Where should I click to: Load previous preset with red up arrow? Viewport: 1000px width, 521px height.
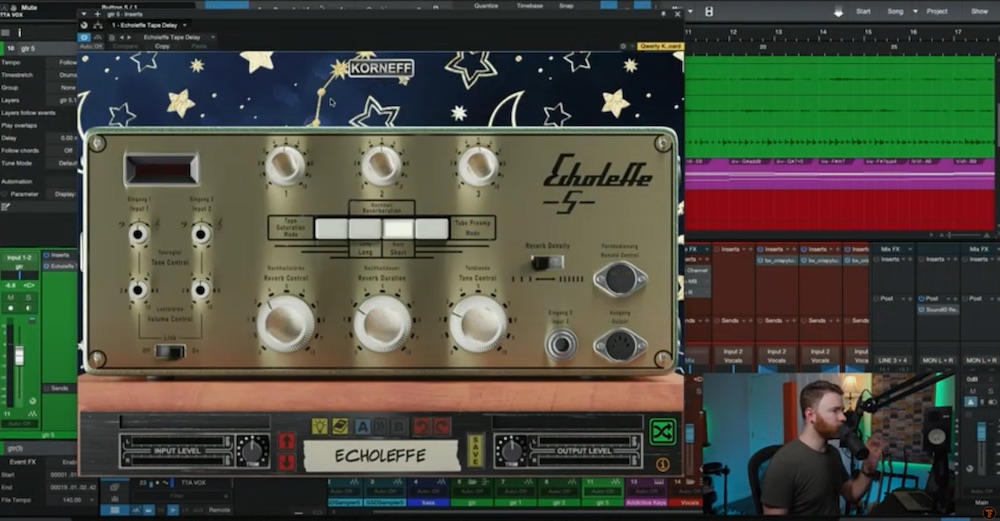(x=286, y=441)
